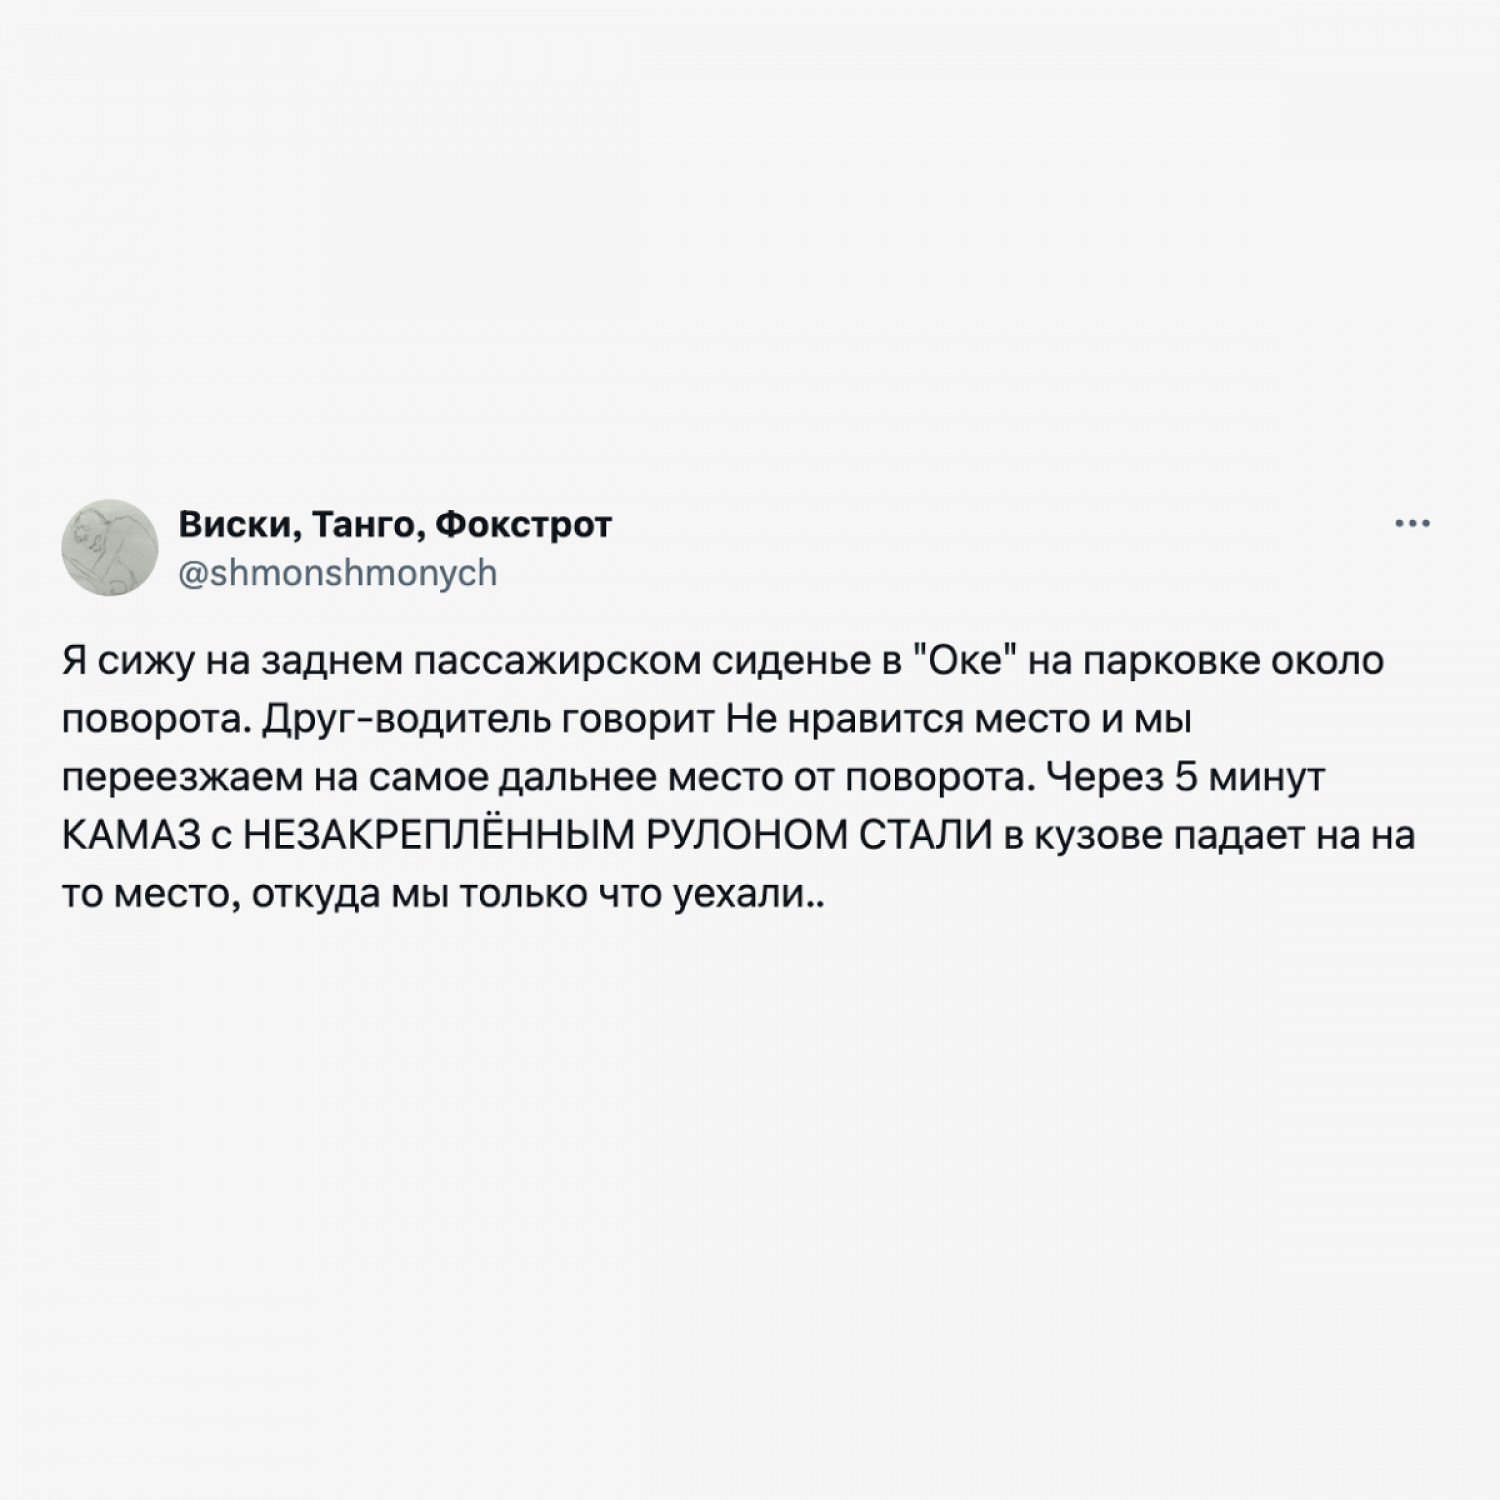
Task: Click the text line starting with переезжаем
Action: point(693,778)
